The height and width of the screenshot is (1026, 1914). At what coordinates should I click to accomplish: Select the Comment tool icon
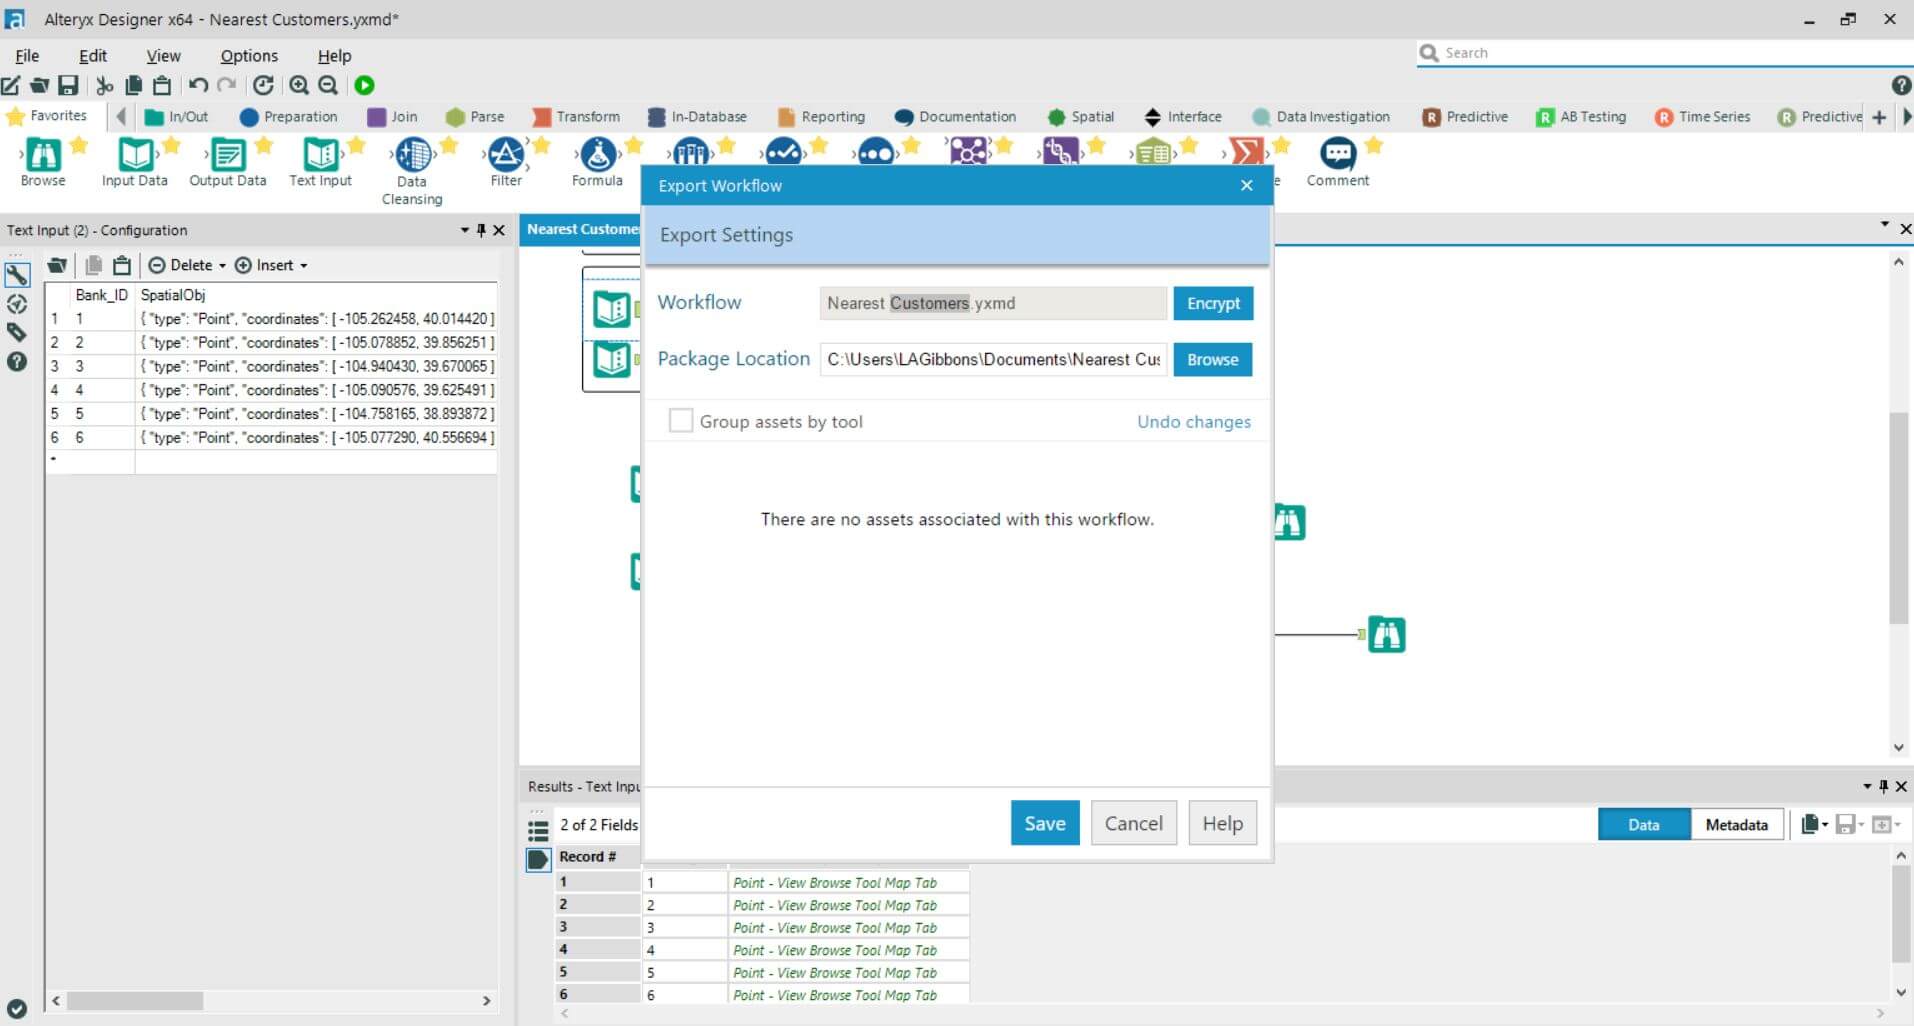click(1337, 156)
